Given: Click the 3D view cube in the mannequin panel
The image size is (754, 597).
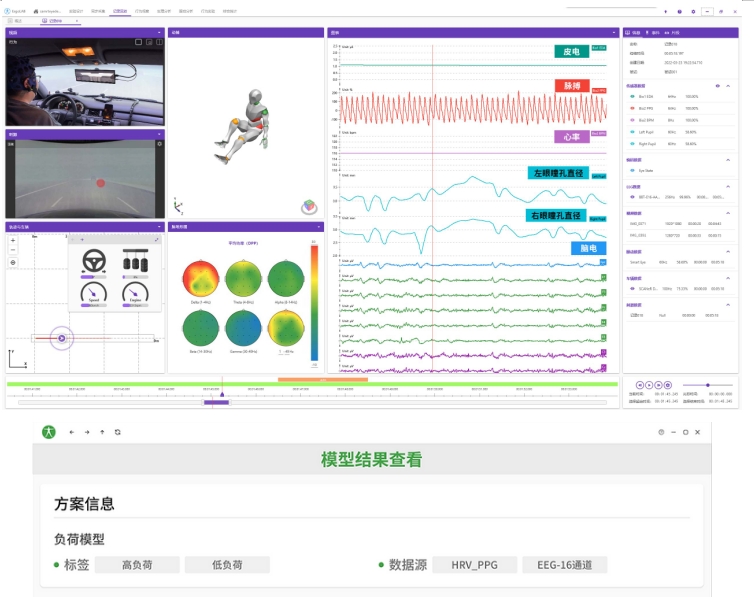Looking at the screenshot, I should [308, 207].
